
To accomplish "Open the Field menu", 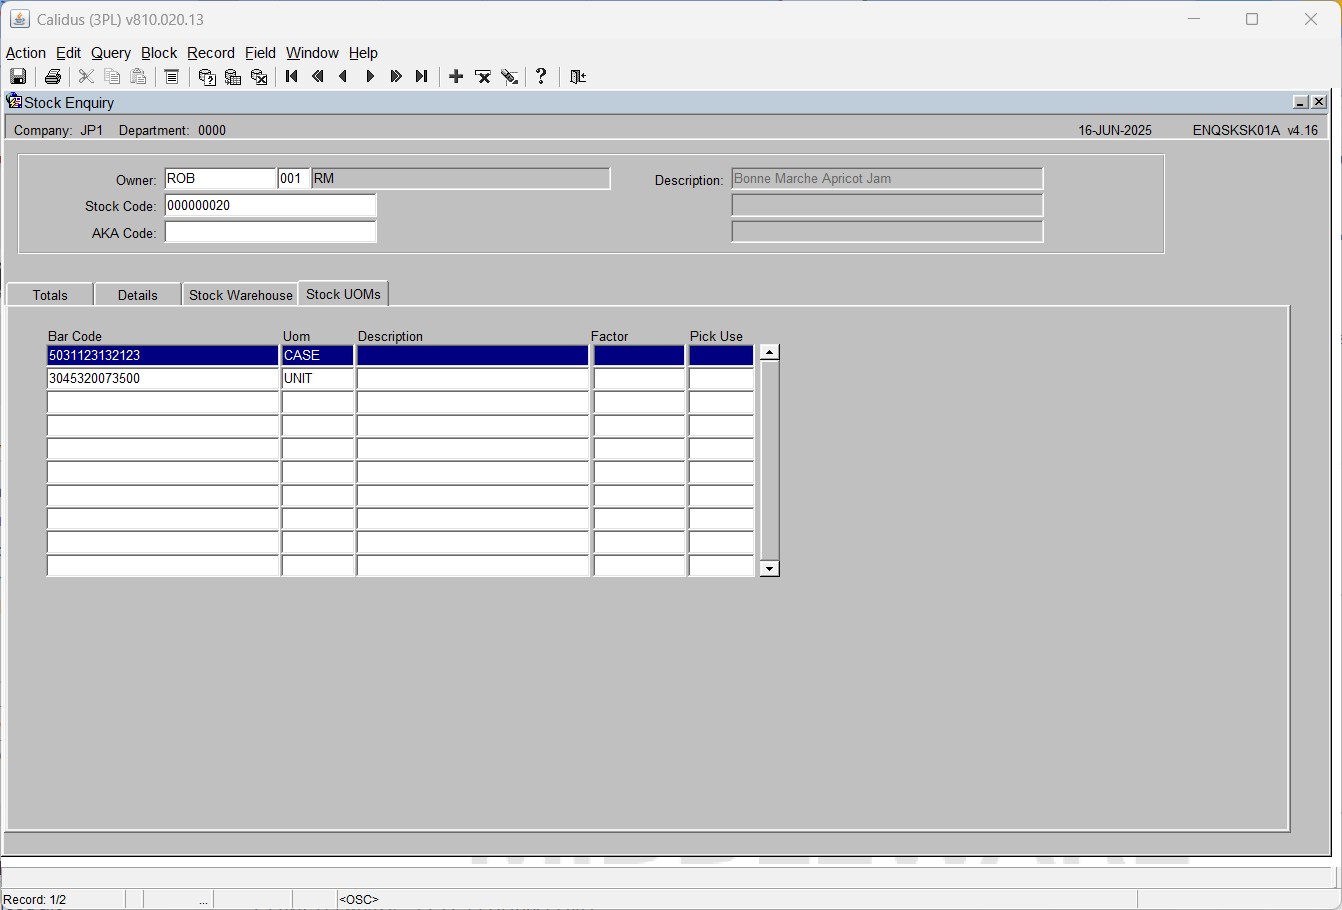I will [260, 53].
